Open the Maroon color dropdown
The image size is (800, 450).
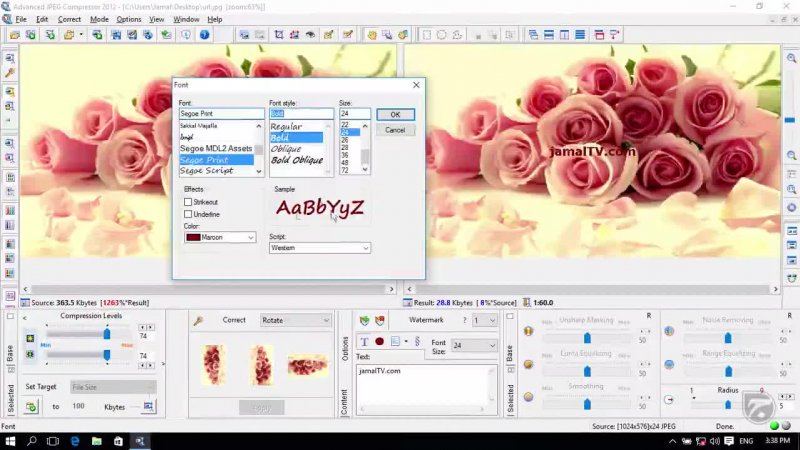[x=251, y=238]
